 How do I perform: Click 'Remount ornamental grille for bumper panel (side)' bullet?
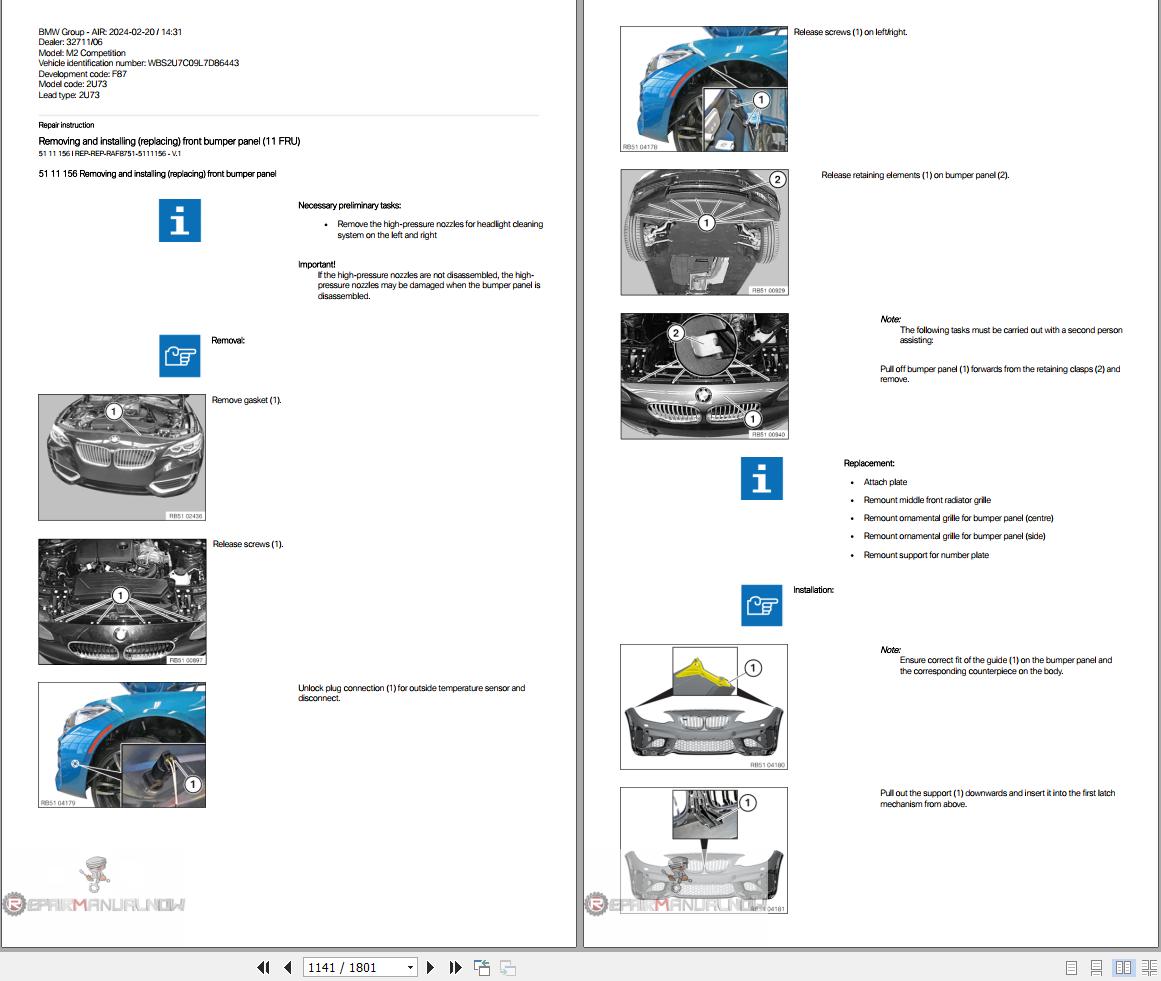tap(954, 536)
